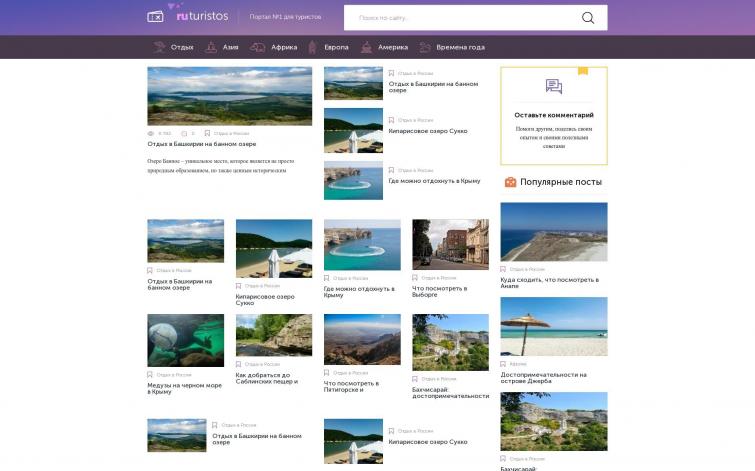The height and width of the screenshot is (471, 755).
Task: Open the beach umbrella Джерба image
Action: pyautogui.click(x=554, y=327)
